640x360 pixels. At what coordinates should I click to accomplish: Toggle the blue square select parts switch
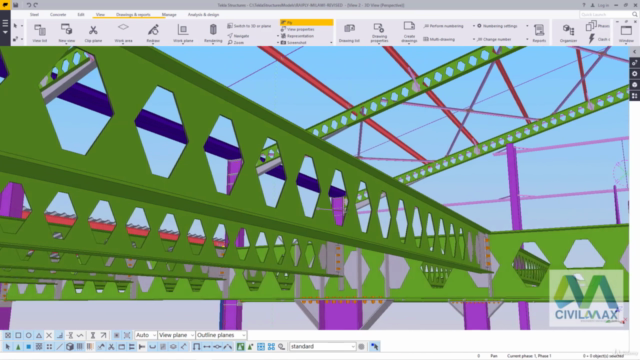click(x=29, y=347)
